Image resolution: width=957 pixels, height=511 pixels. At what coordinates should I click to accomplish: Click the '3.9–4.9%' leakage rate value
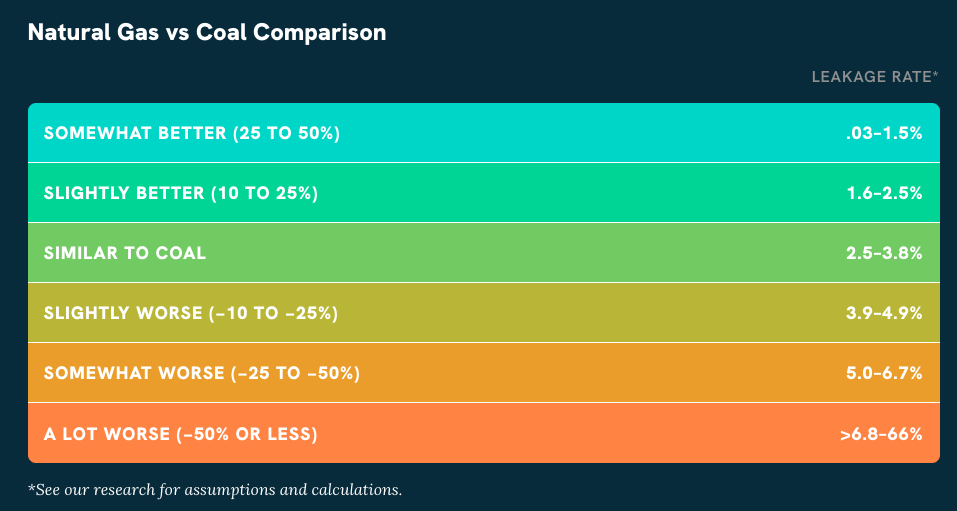884,313
